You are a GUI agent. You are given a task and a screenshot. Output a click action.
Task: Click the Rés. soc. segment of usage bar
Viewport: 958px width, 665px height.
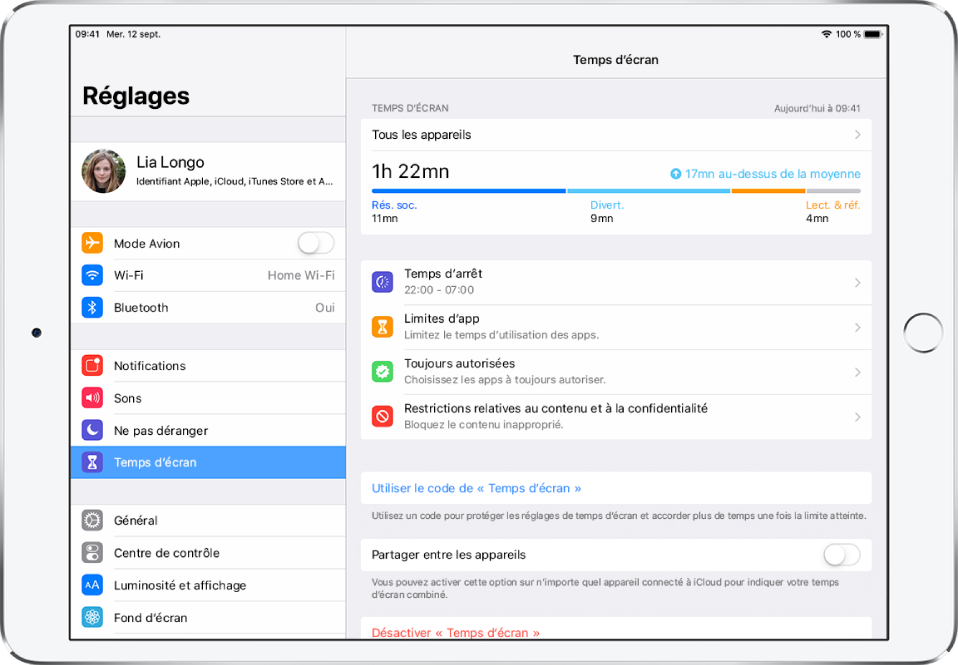468,190
